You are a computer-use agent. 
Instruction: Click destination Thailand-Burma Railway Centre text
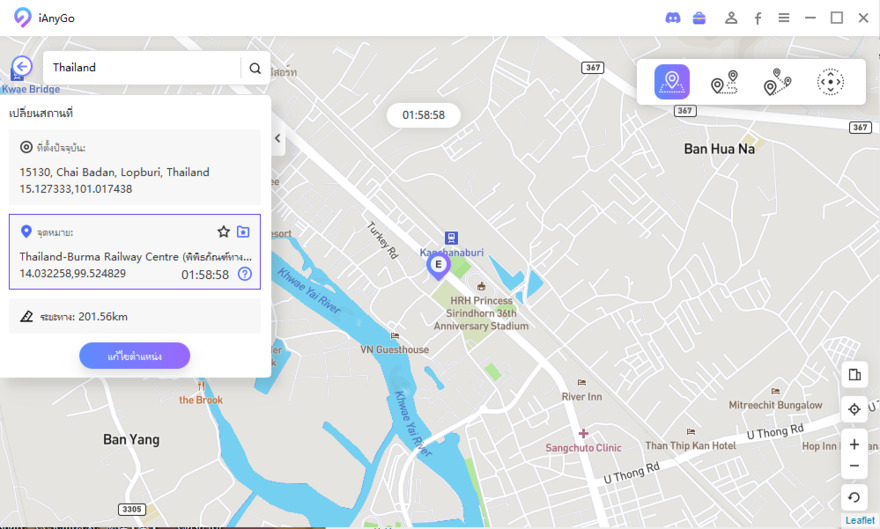[135, 257]
